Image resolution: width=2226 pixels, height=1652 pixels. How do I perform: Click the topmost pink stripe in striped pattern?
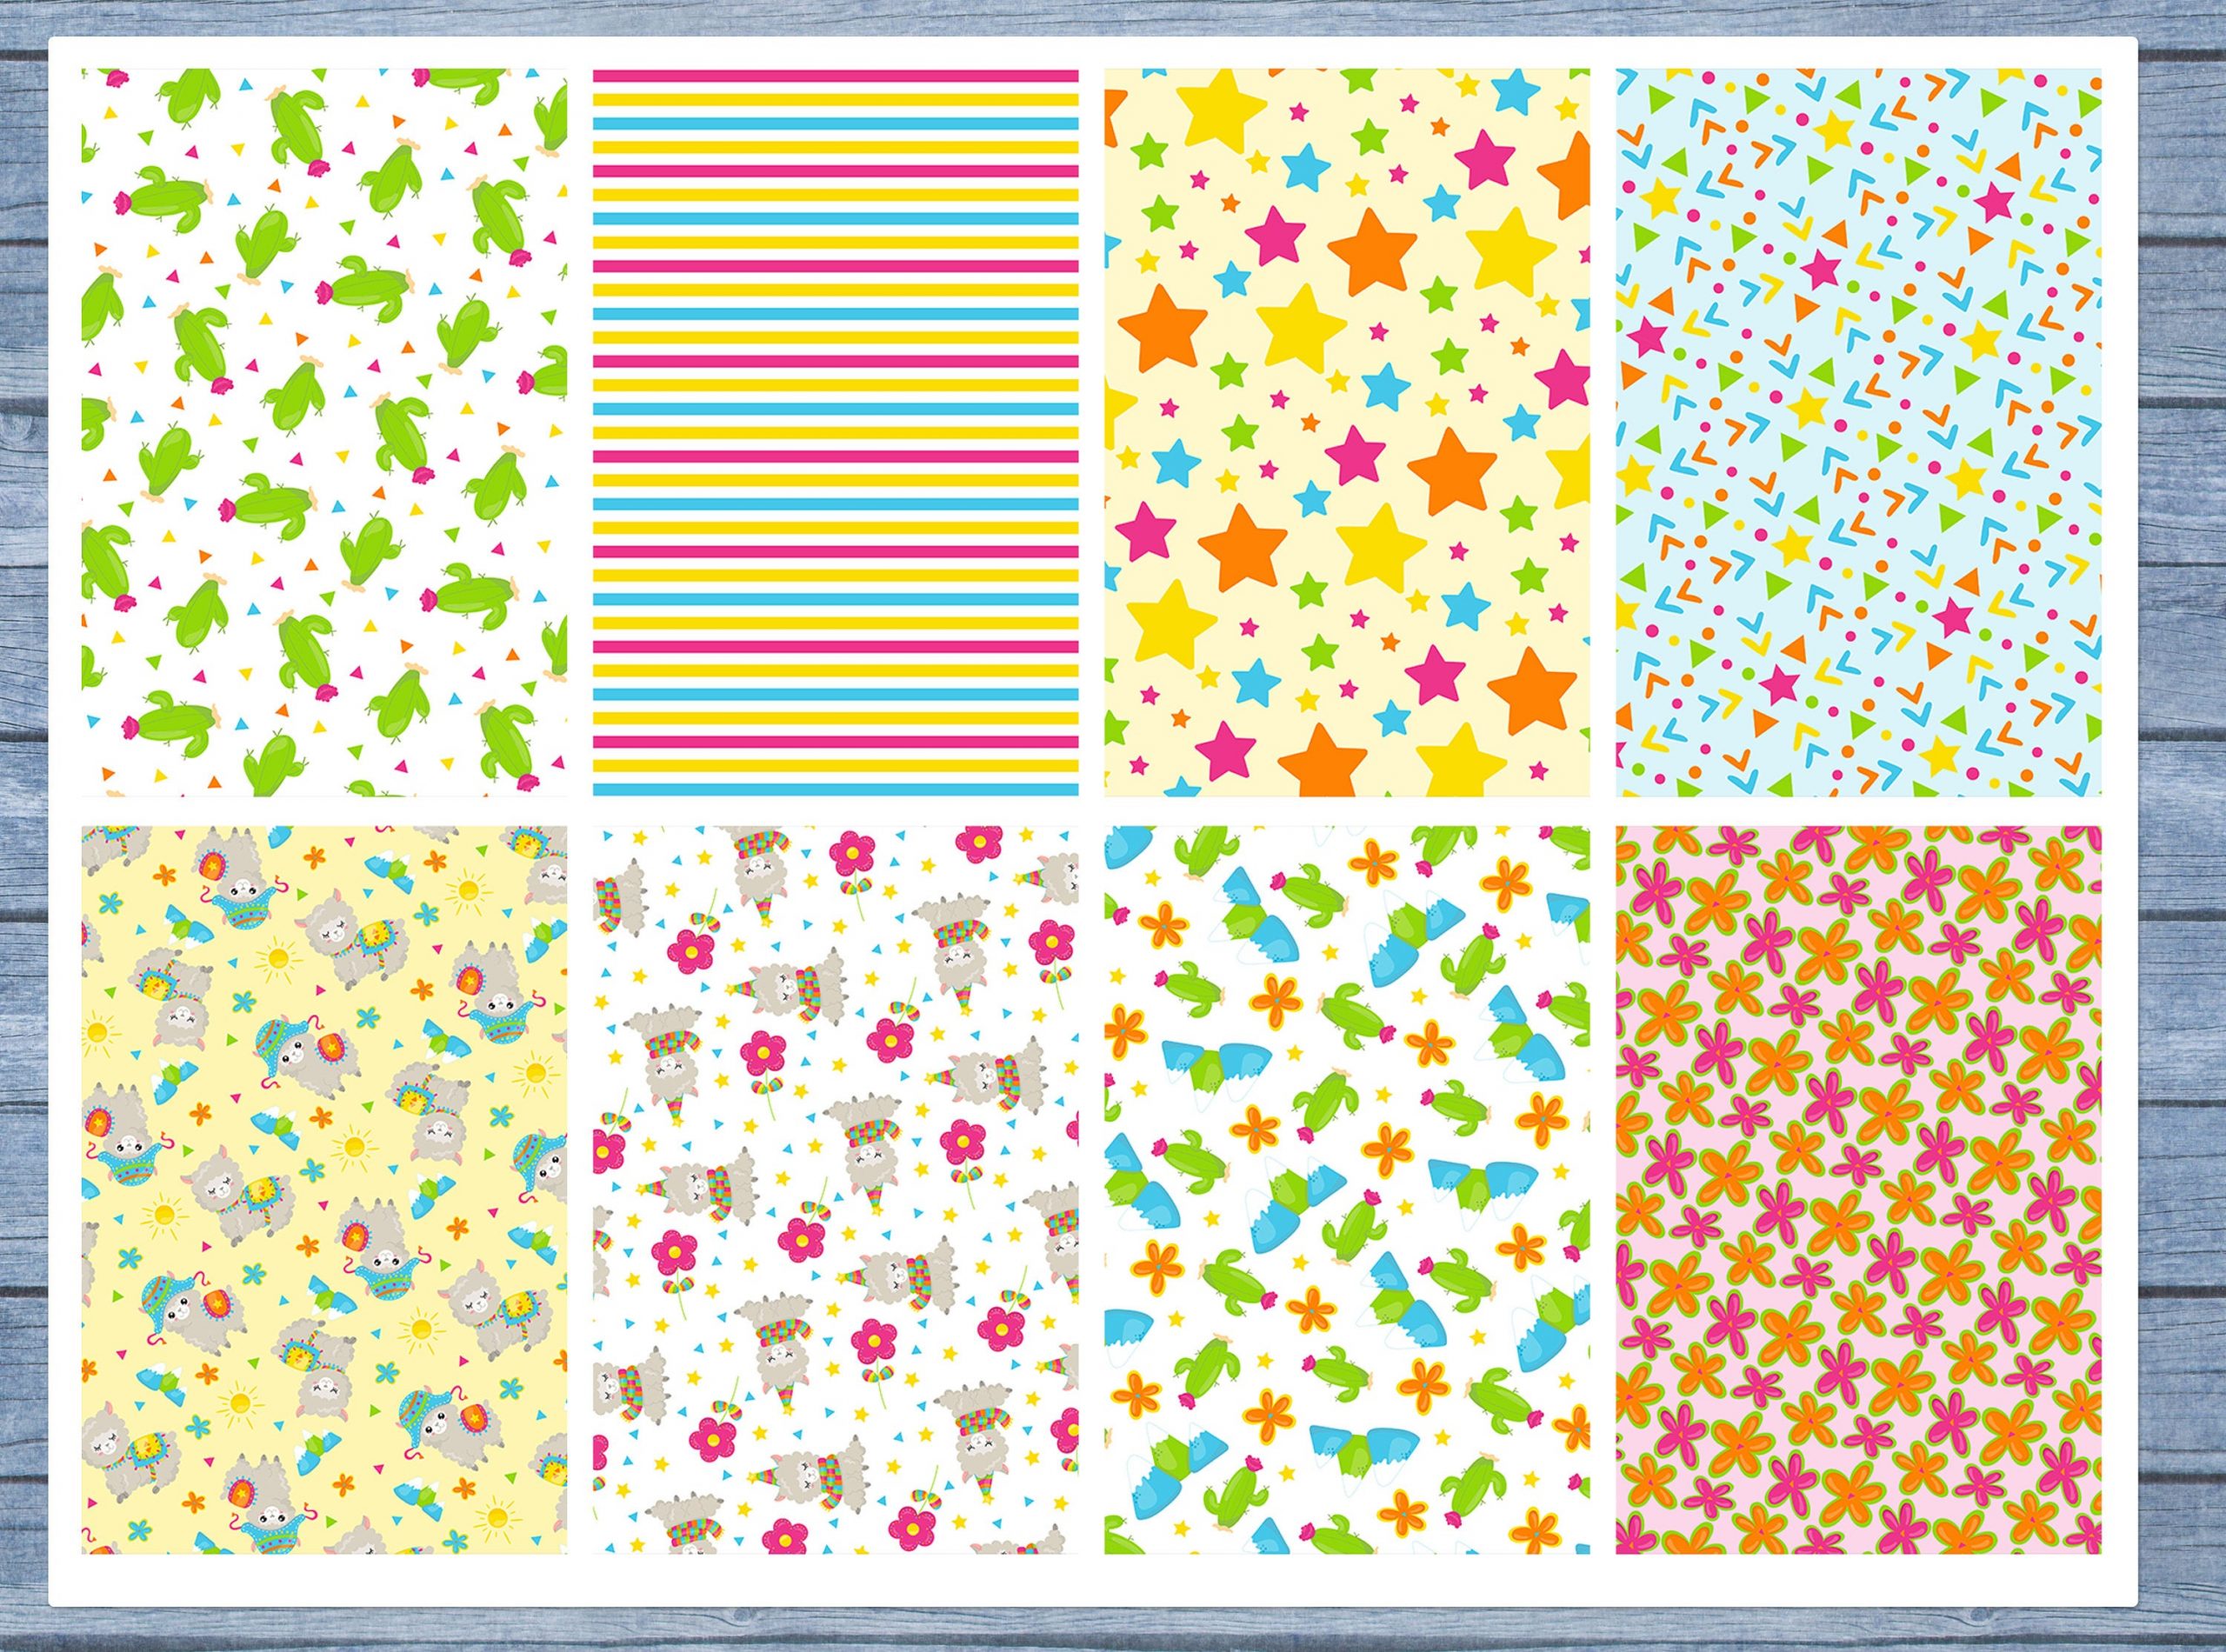(x=835, y=74)
